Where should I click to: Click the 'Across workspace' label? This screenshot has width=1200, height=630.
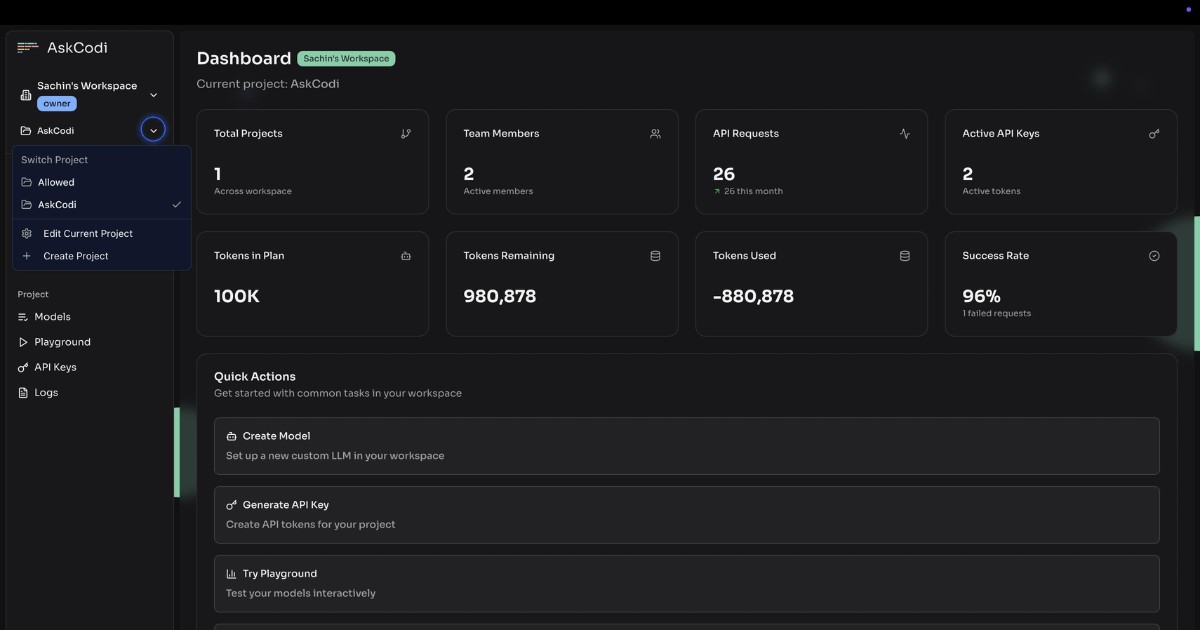pyautogui.click(x=253, y=191)
